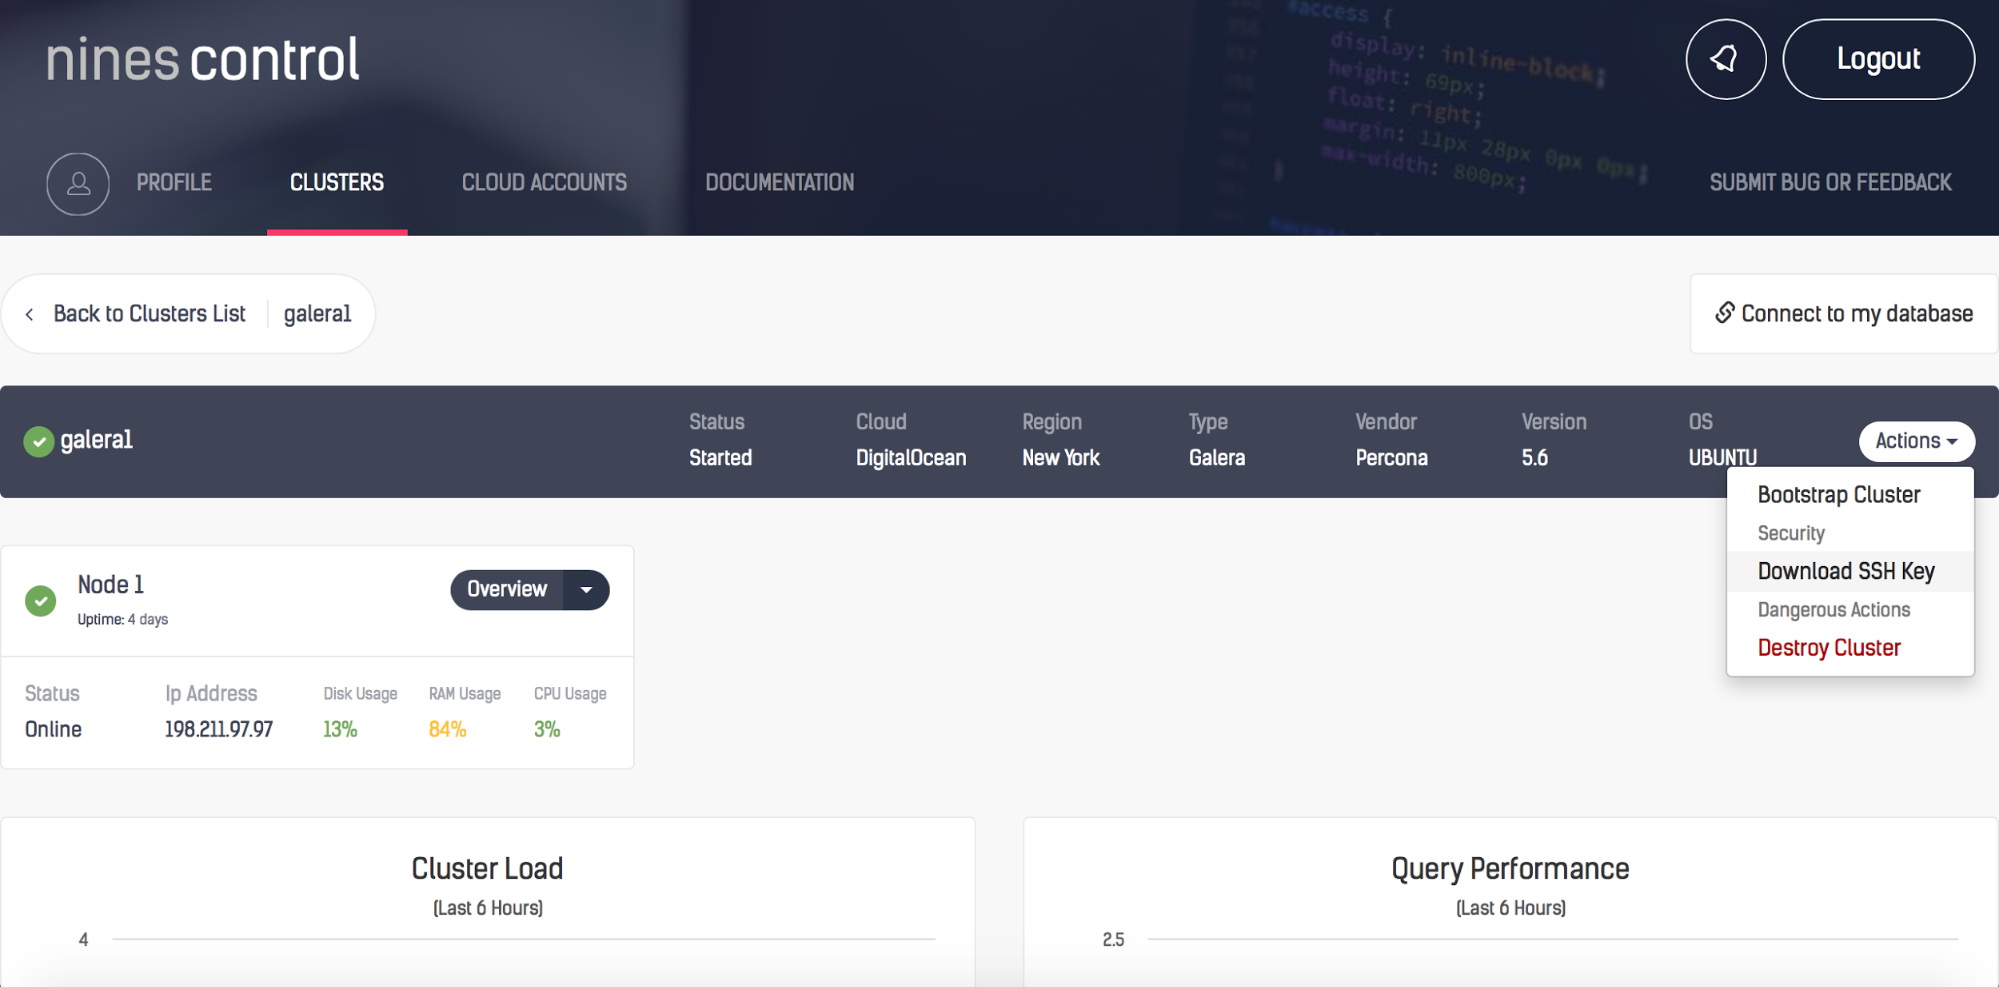Image resolution: width=1999 pixels, height=987 pixels.
Task: Switch to the Clusters tab
Action: (337, 183)
